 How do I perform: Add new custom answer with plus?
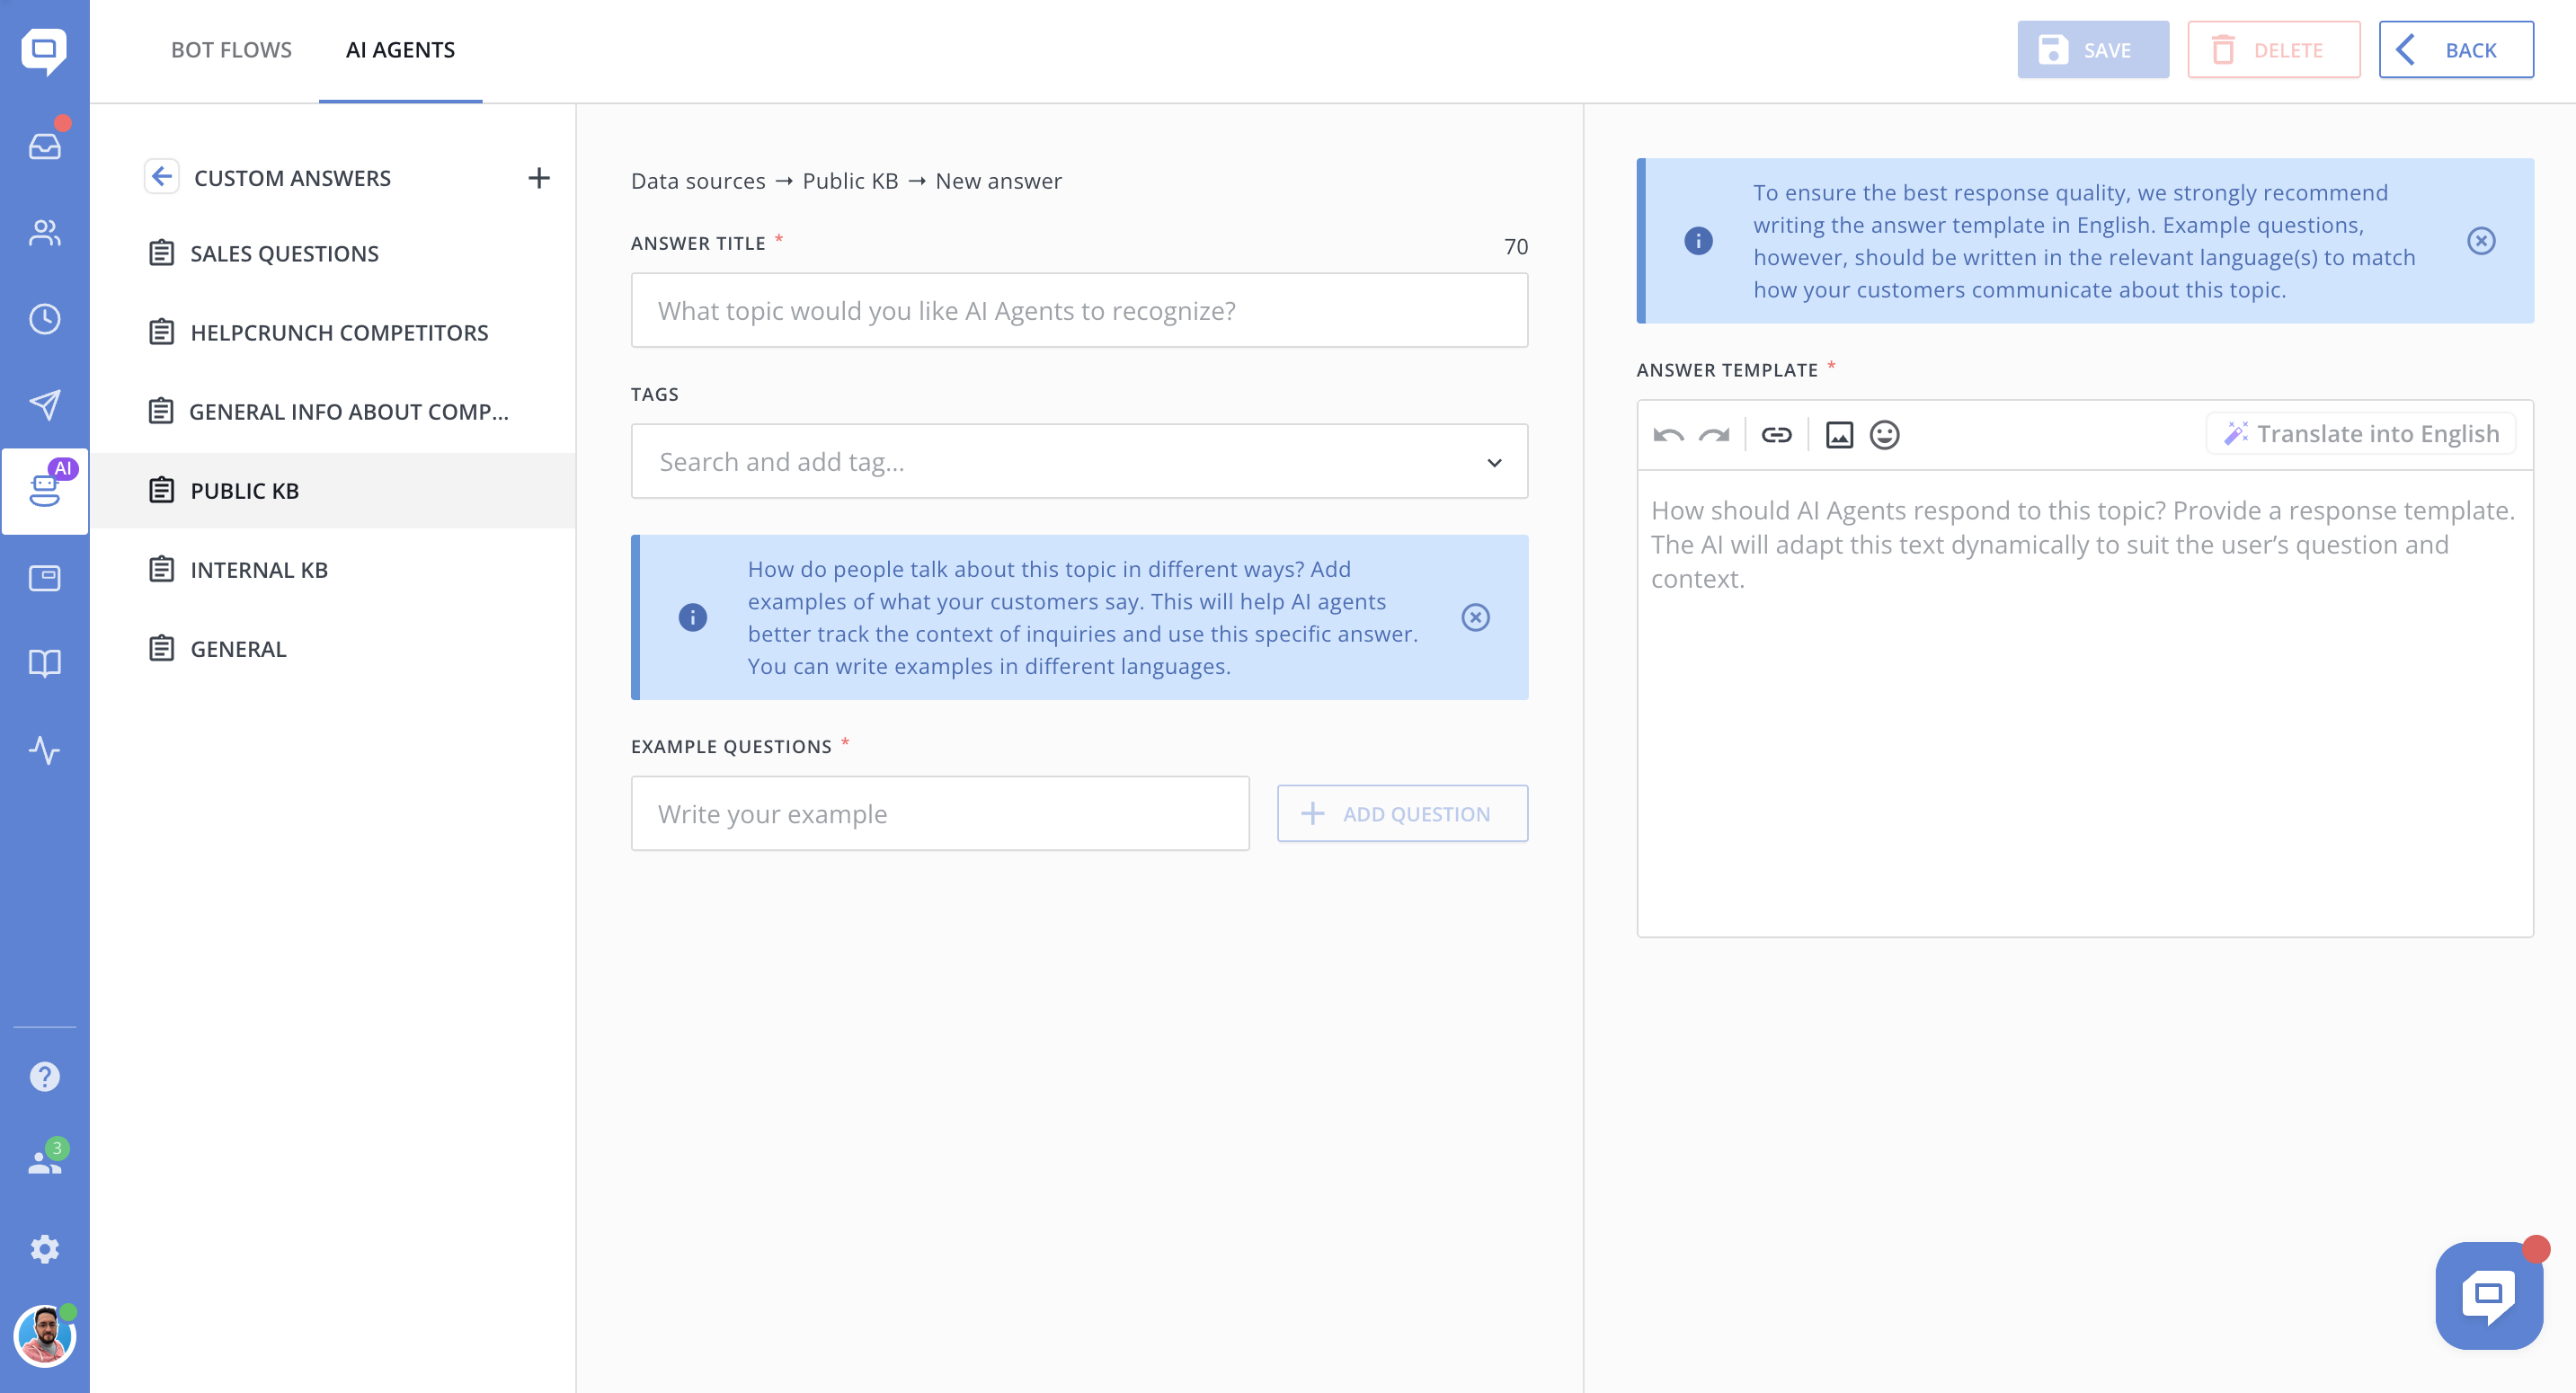539,178
